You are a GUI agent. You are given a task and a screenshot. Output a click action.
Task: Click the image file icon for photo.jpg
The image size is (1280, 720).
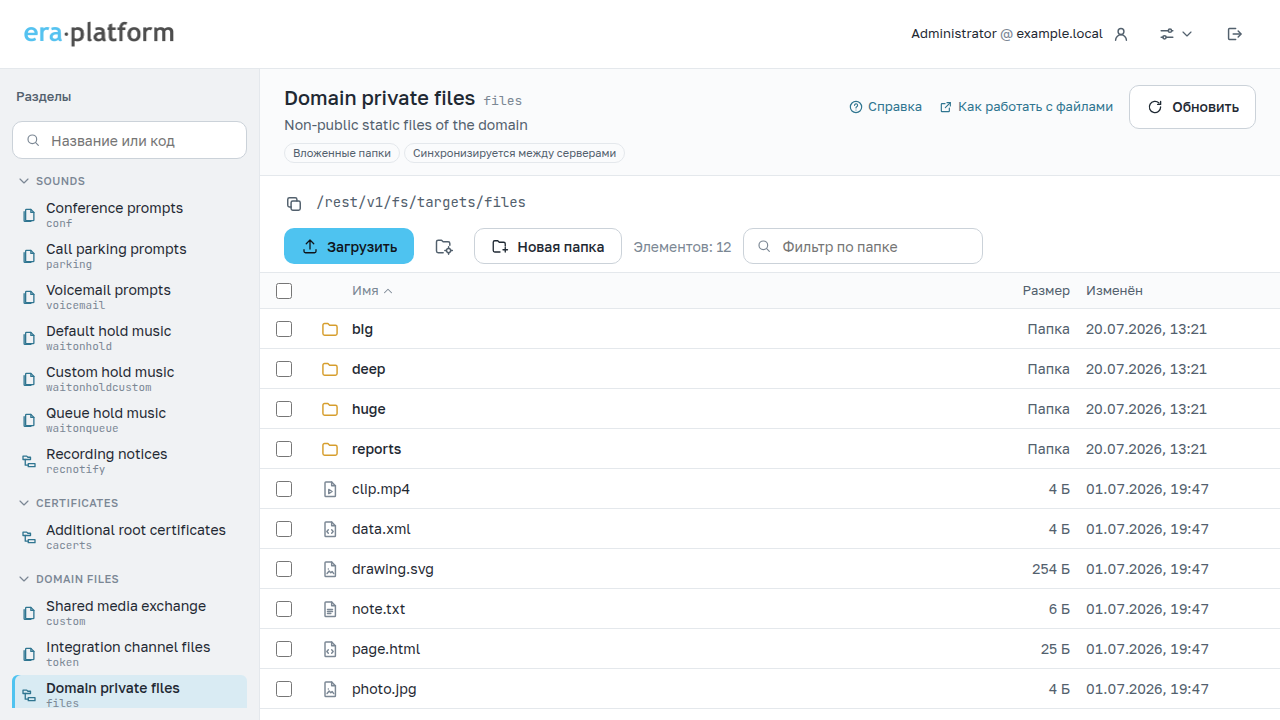point(330,689)
